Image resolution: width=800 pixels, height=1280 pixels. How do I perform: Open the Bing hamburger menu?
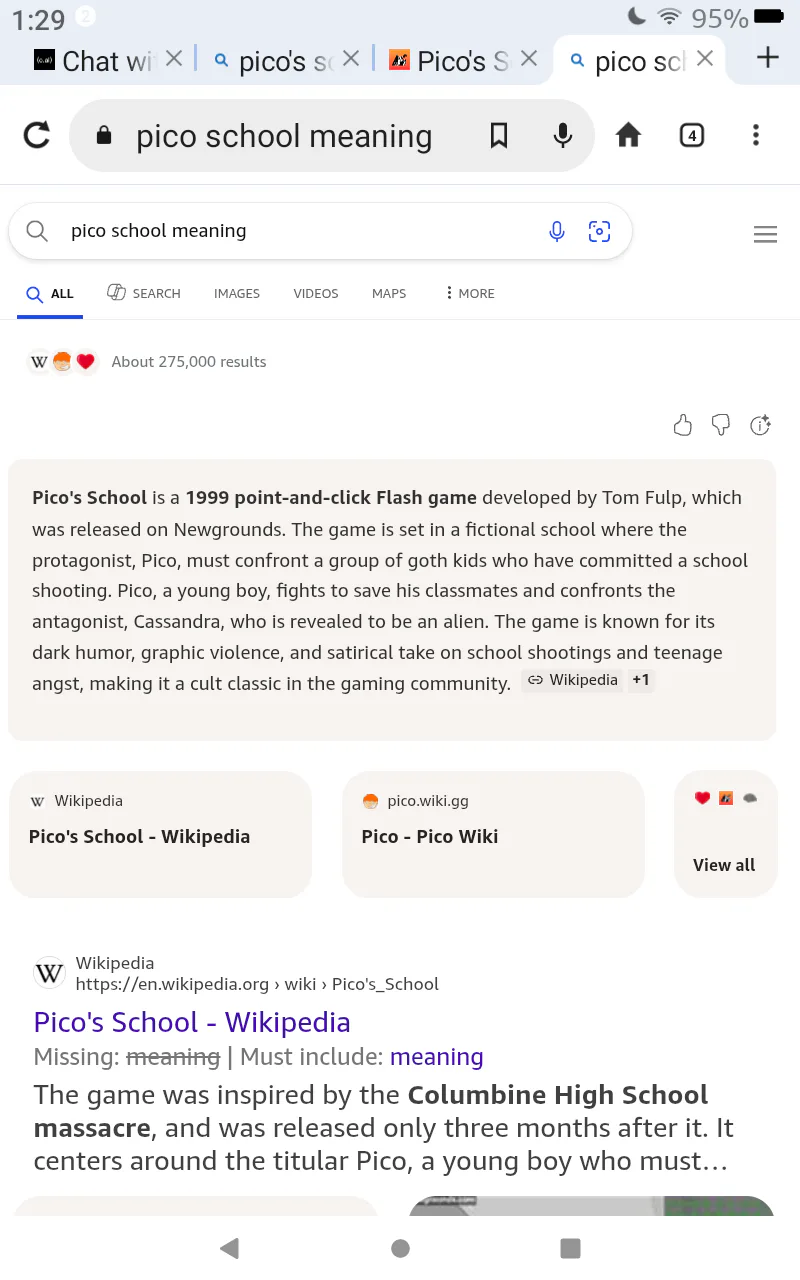765,235
